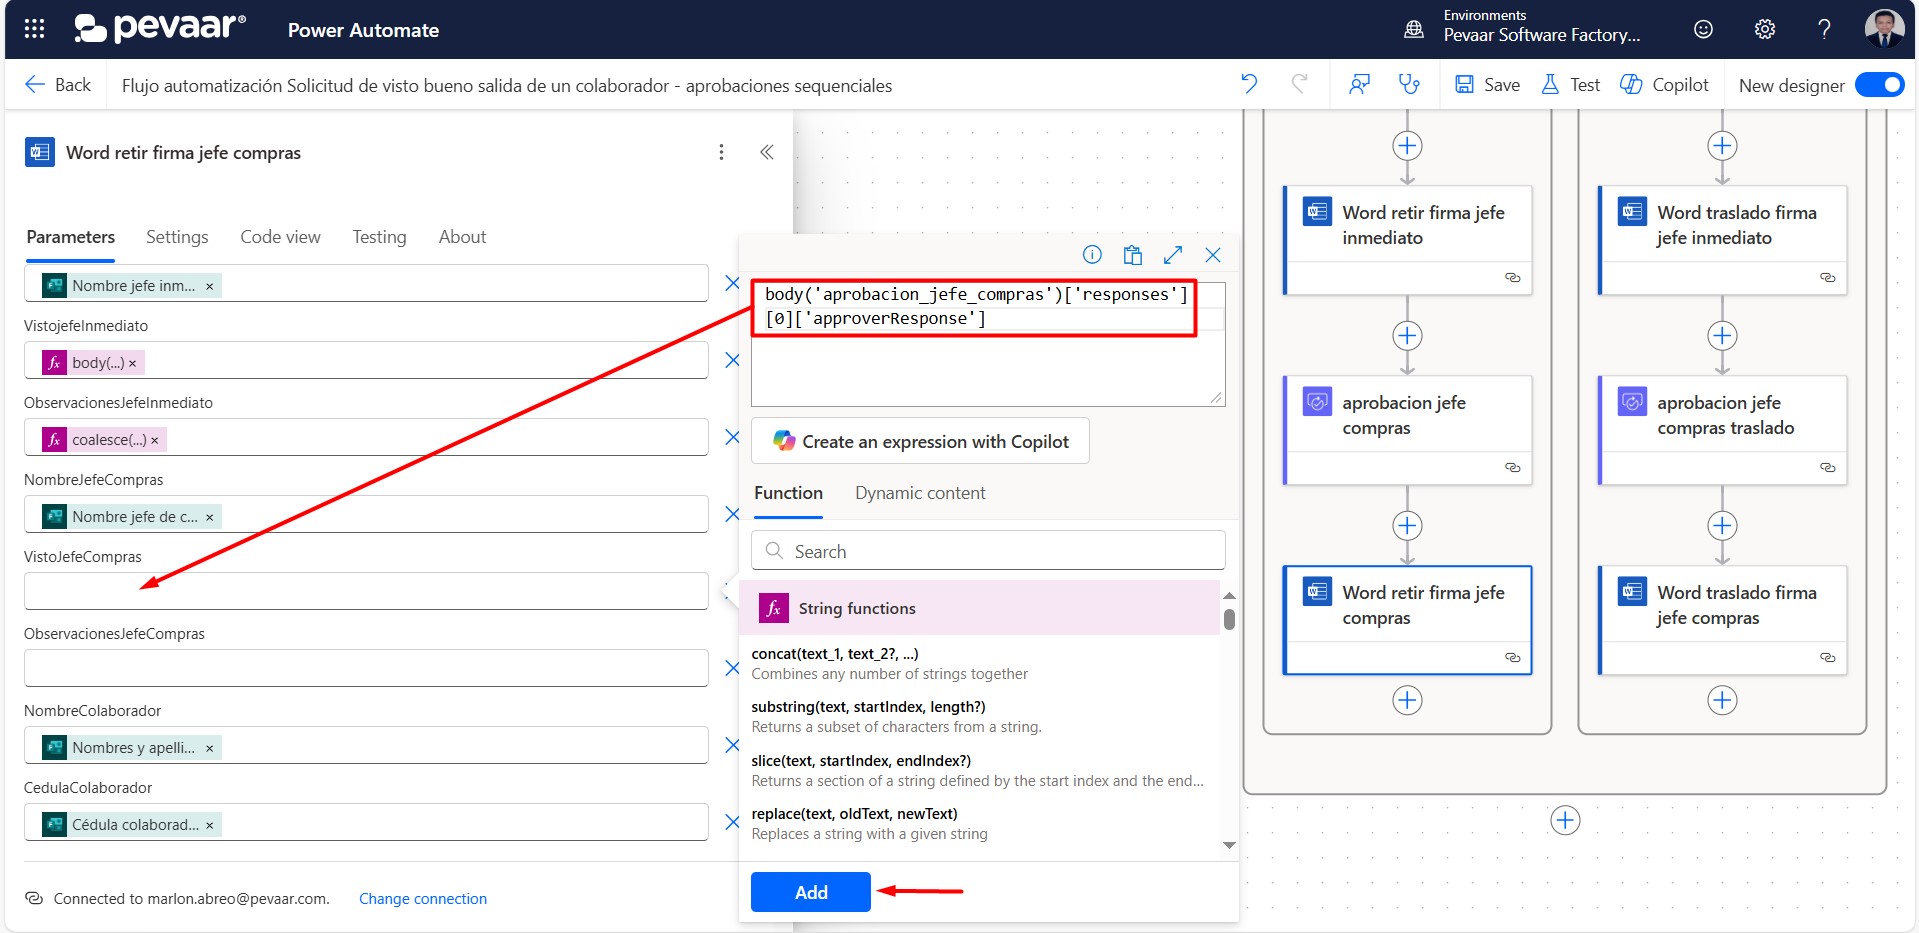This screenshot has height=933, width=1919.
Task: Remove the Nombre jefe de c... token
Action: click(x=209, y=517)
